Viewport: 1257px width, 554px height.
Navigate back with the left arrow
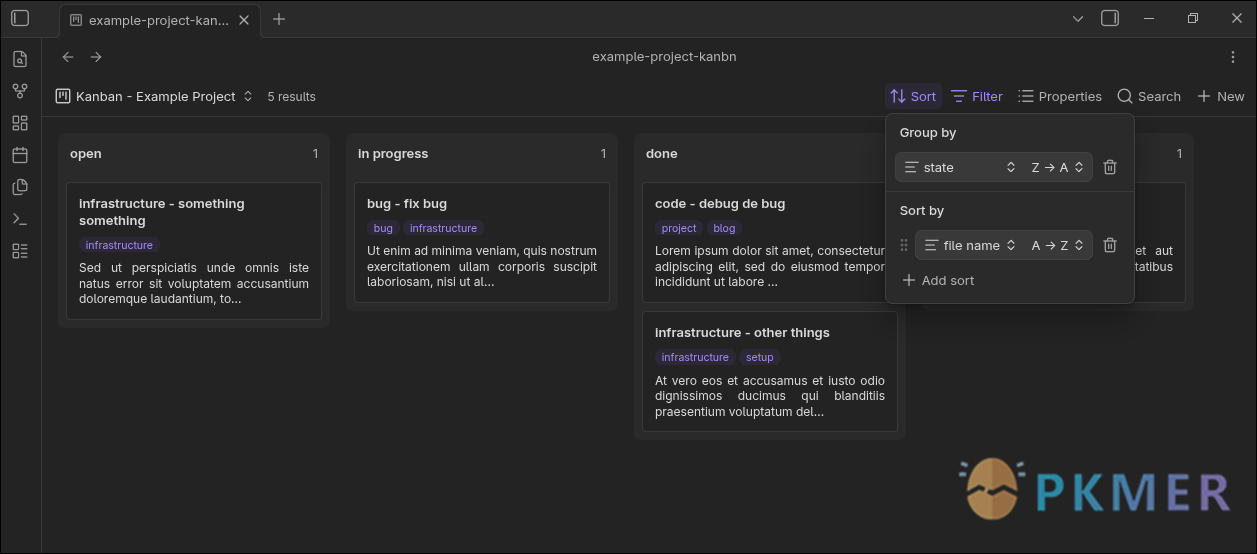click(68, 57)
